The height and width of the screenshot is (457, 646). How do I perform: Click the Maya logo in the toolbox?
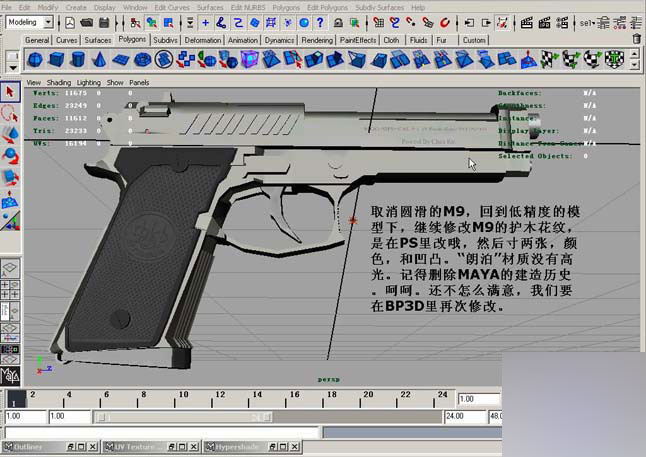tap(10, 375)
